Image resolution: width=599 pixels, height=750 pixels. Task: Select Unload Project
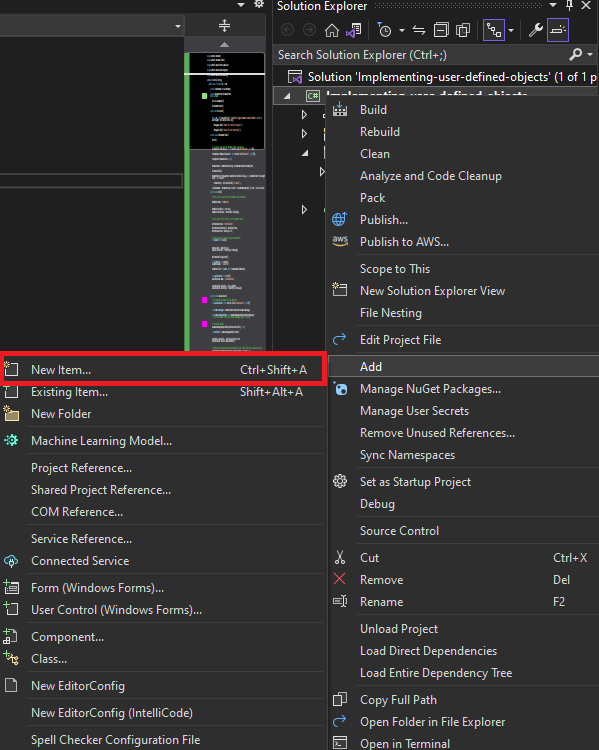tap(399, 629)
